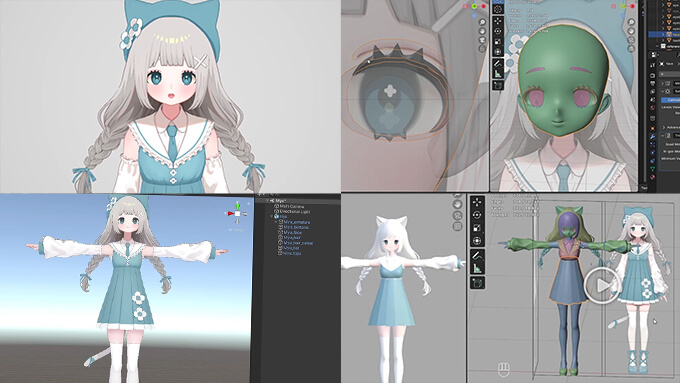Collapse the Miya scene root in Unity hierarchy
The height and width of the screenshot is (383, 680).
click(267, 200)
